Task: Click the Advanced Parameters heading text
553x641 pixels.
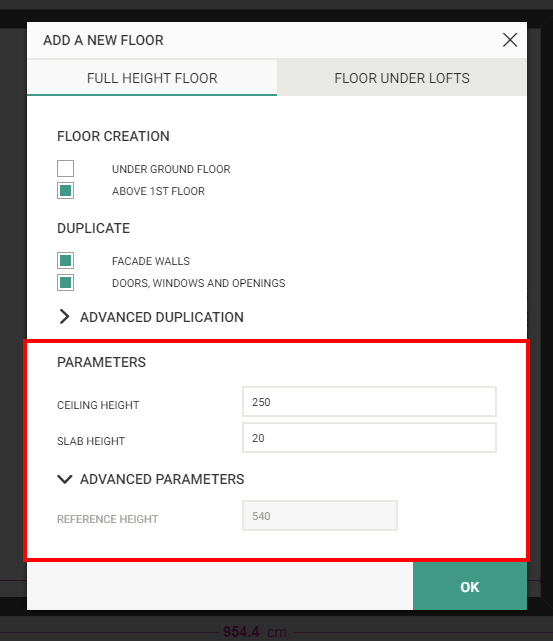Action: point(162,479)
